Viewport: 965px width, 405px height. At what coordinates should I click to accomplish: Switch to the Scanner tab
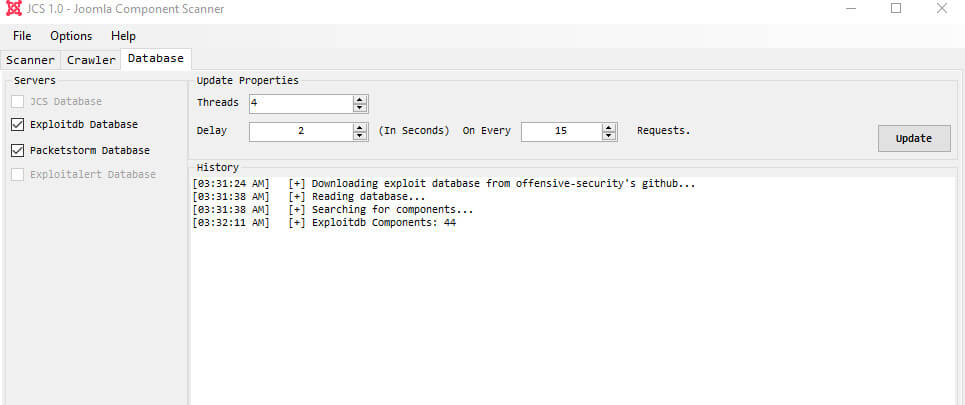pos(30,60)
